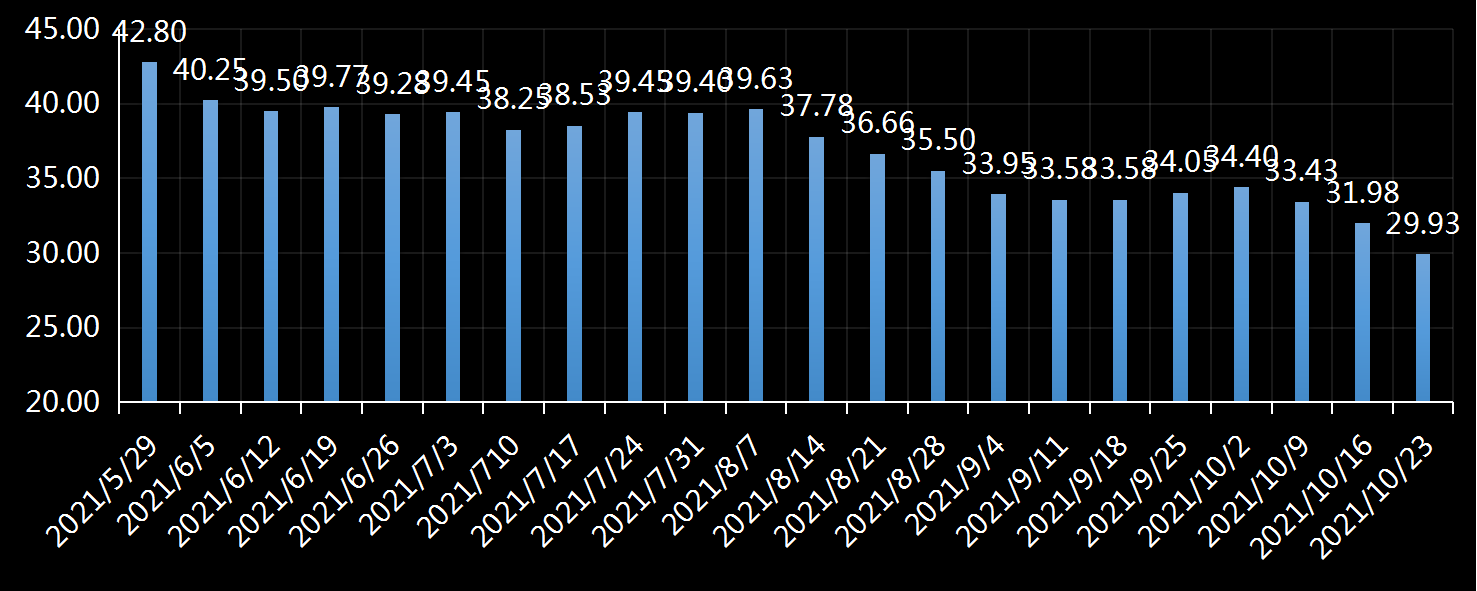Click the bar for 2021/6/5
This screenshot has height=591, width=1477.
pos(210,251)
